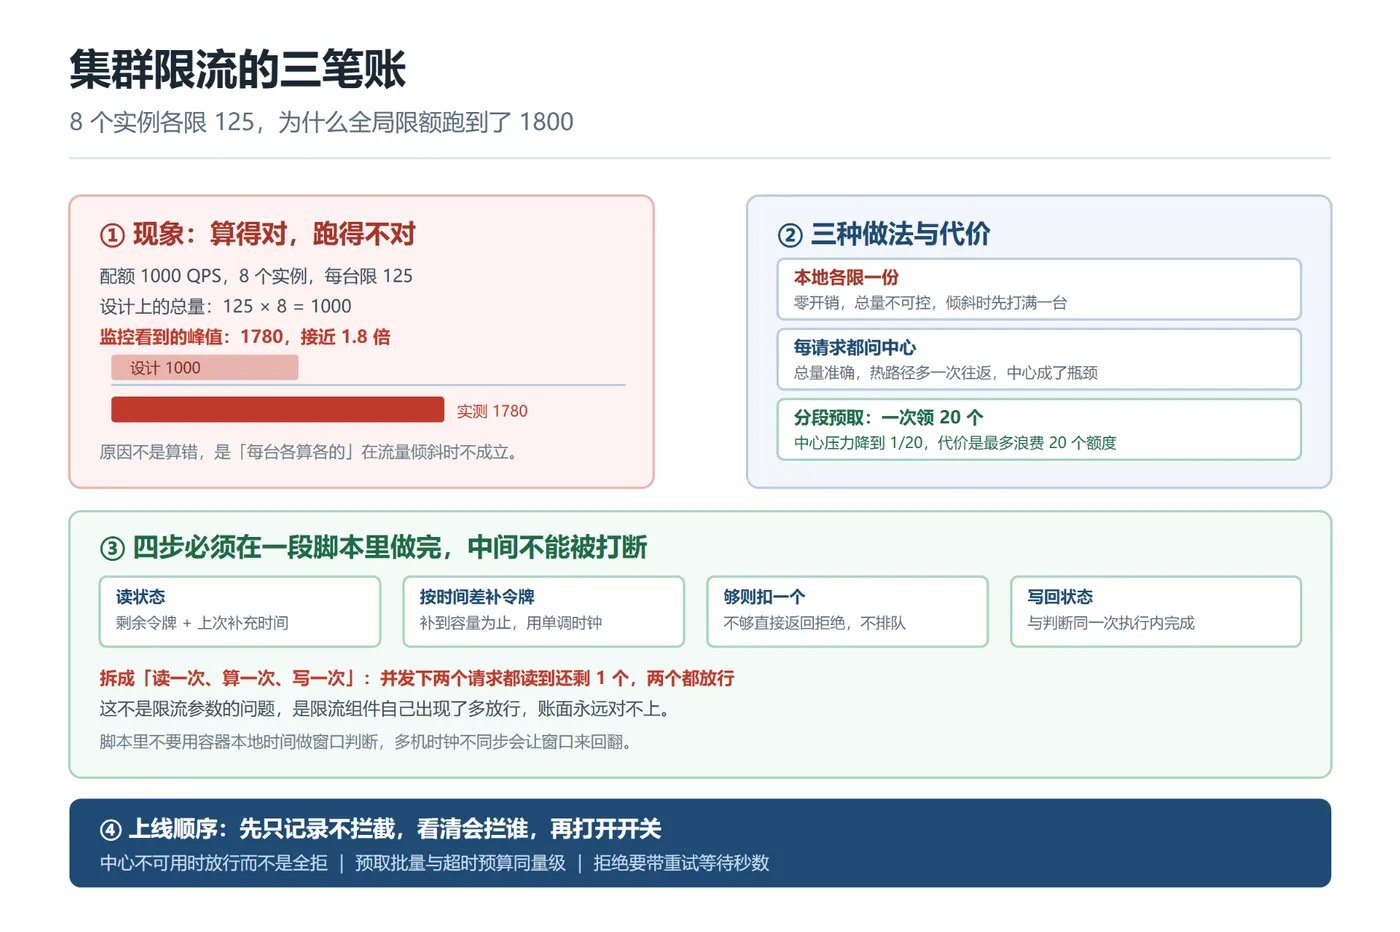Click the card title "每请求都问中心"
This screenshot has height=932, width=1400.
(855, 348)
